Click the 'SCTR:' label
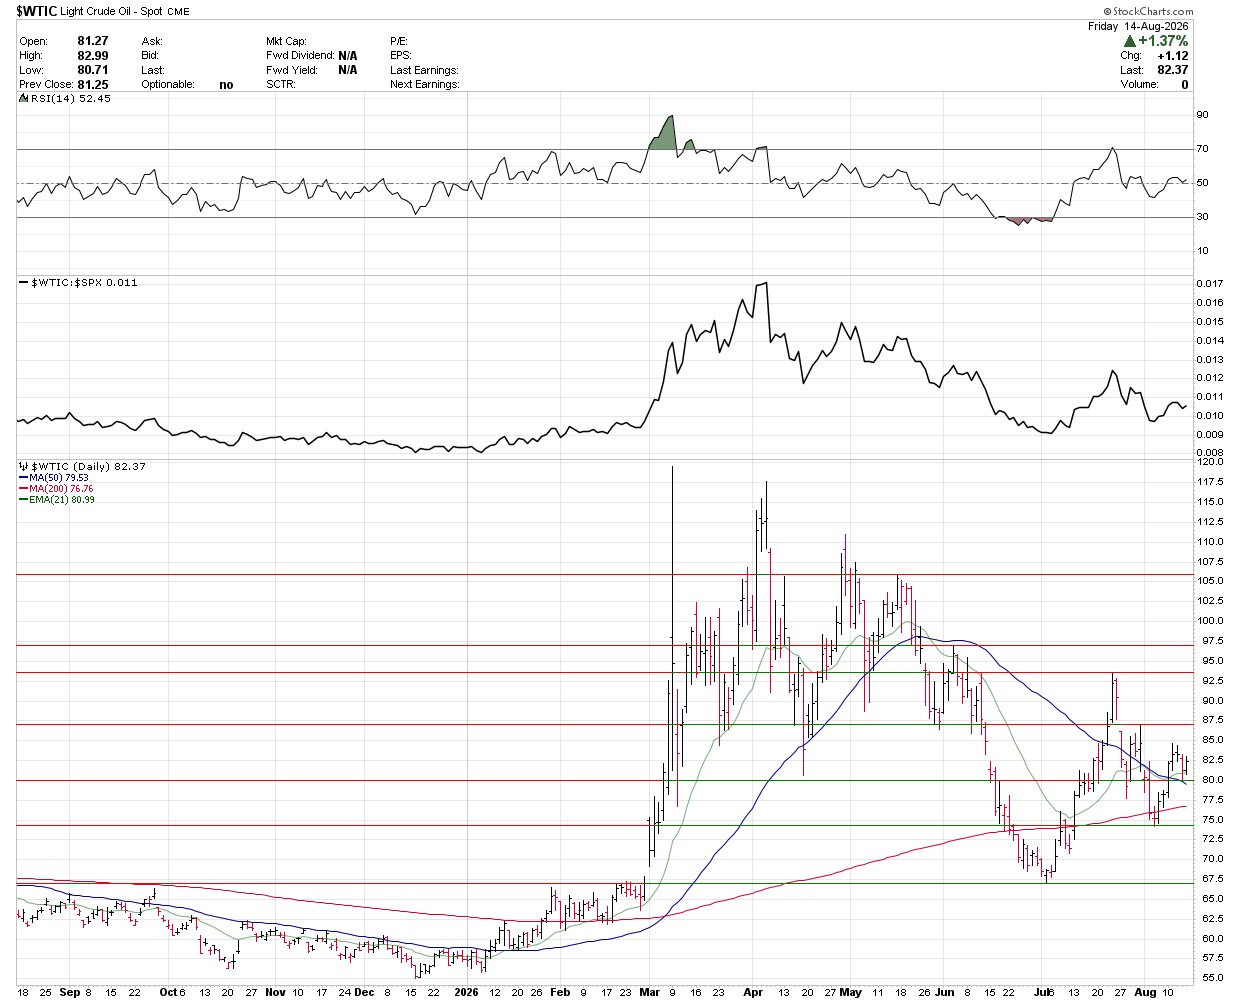 pos(281,85)
